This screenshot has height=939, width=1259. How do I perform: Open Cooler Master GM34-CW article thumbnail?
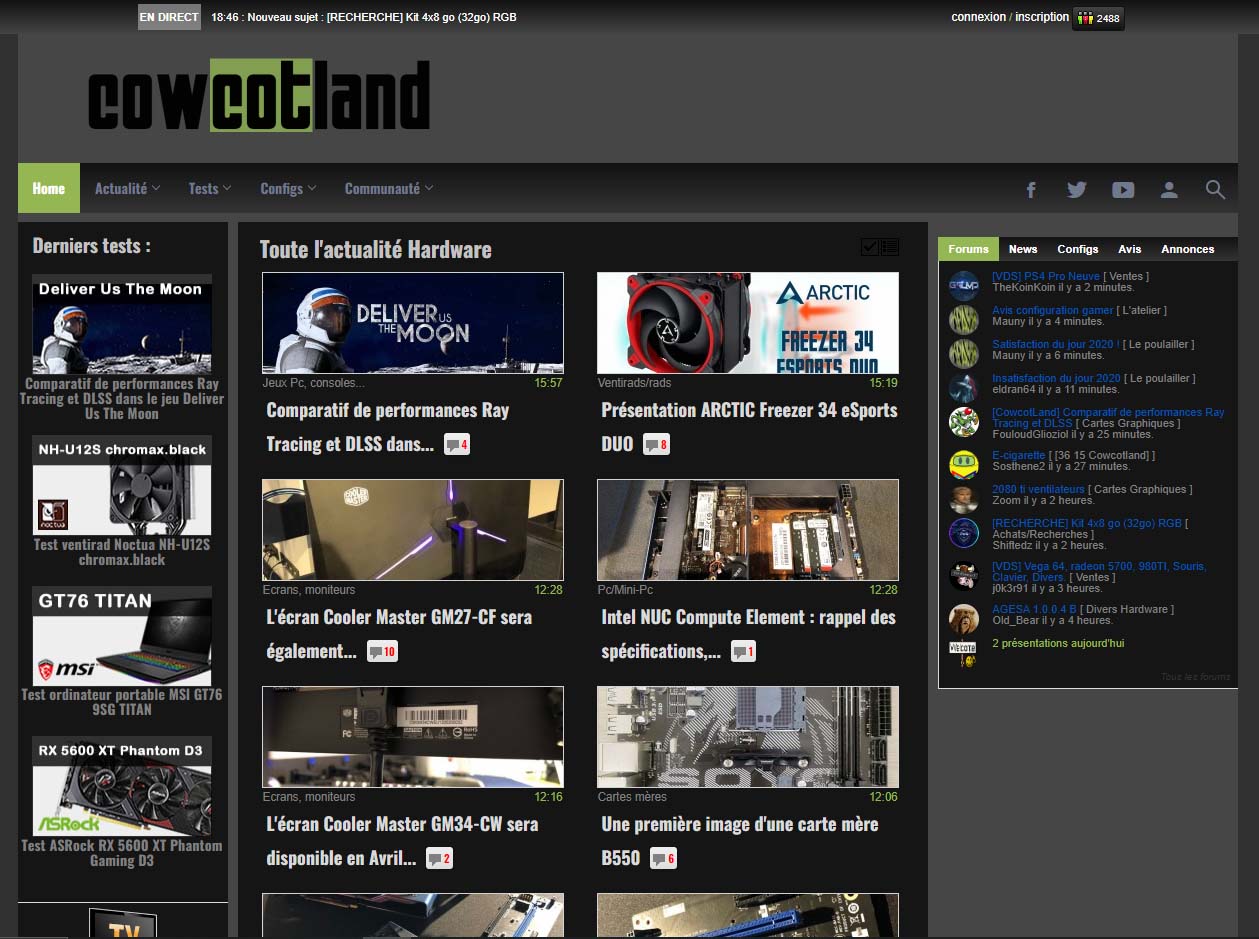point(413,737)
